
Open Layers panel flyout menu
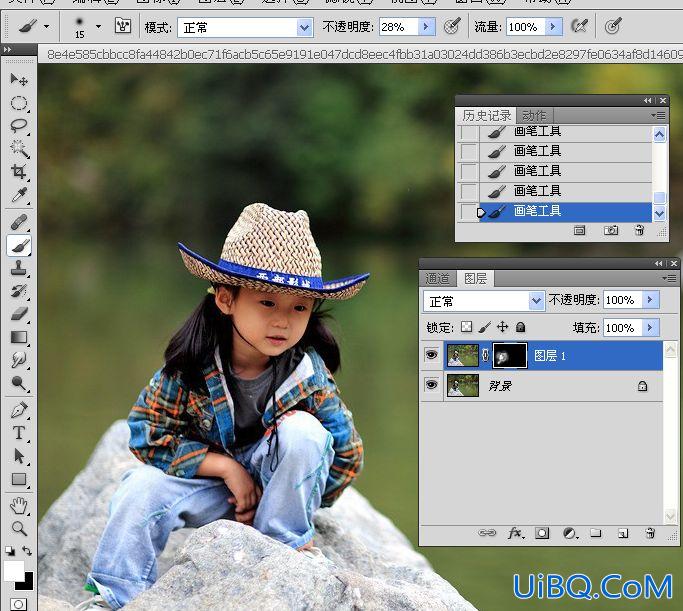[x=669, y=278]
